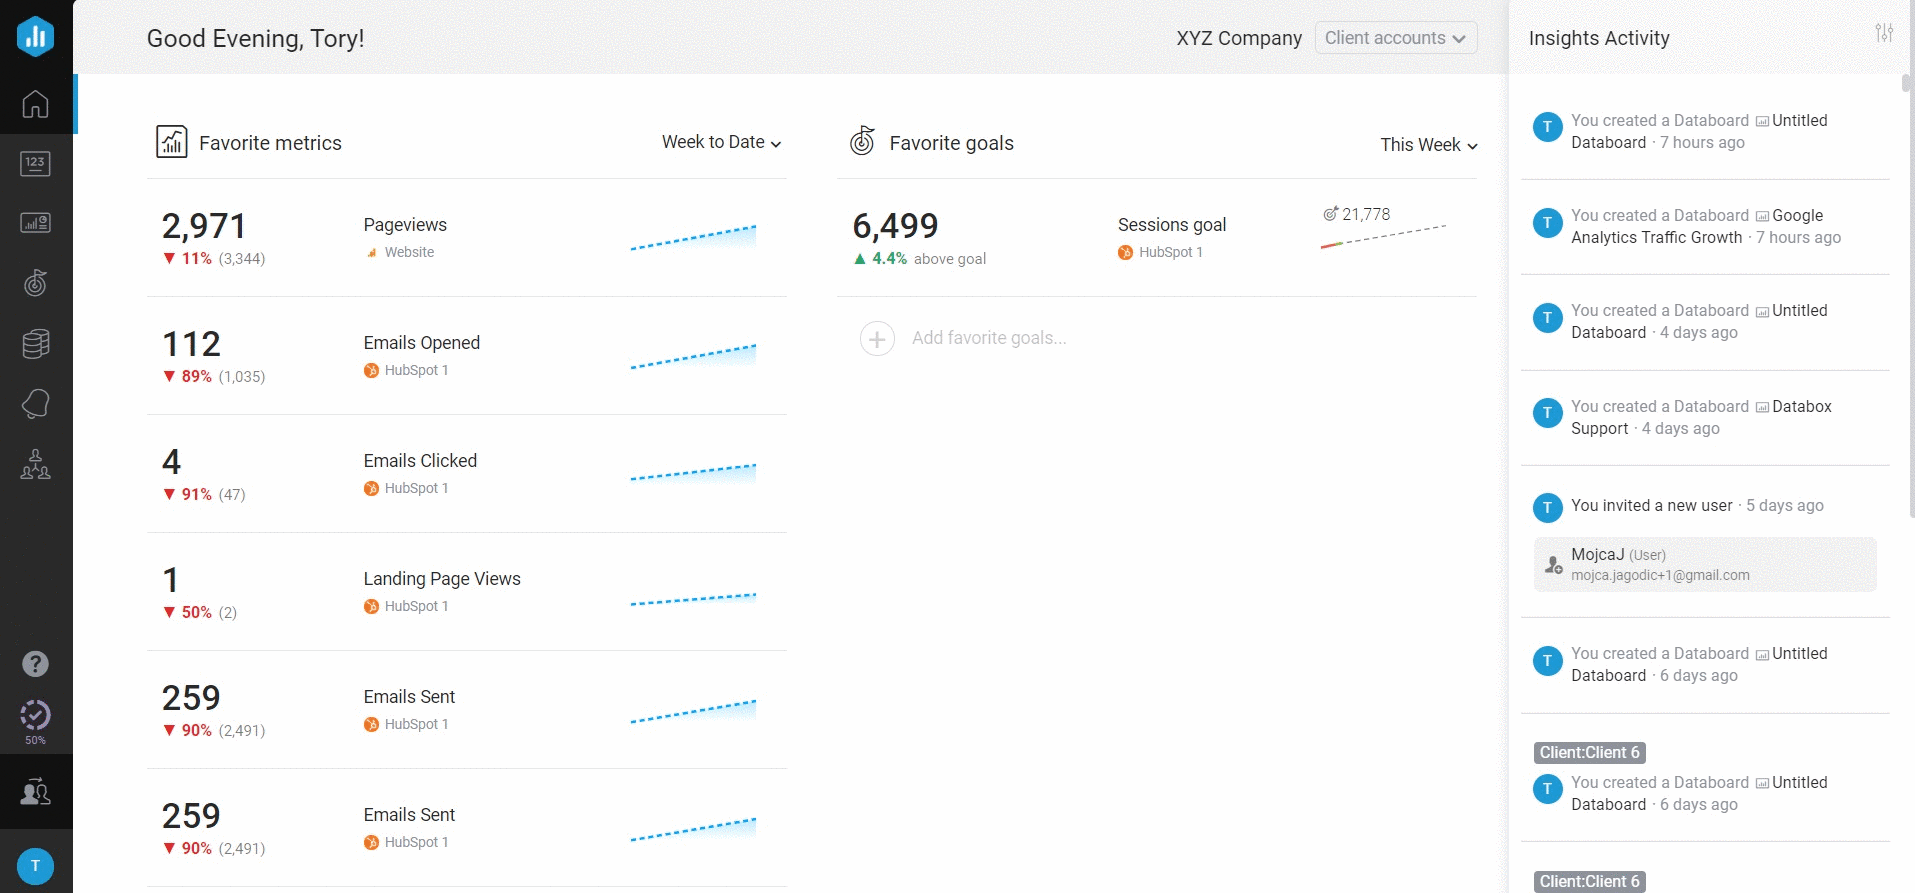Click the help question mark icon

tap(35, 664)
